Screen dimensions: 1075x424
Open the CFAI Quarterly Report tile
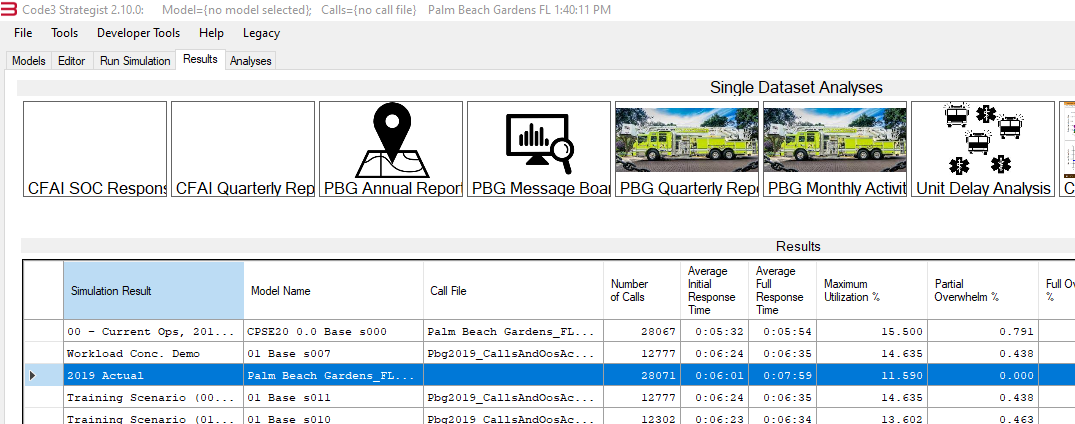[x=243, y=150]
